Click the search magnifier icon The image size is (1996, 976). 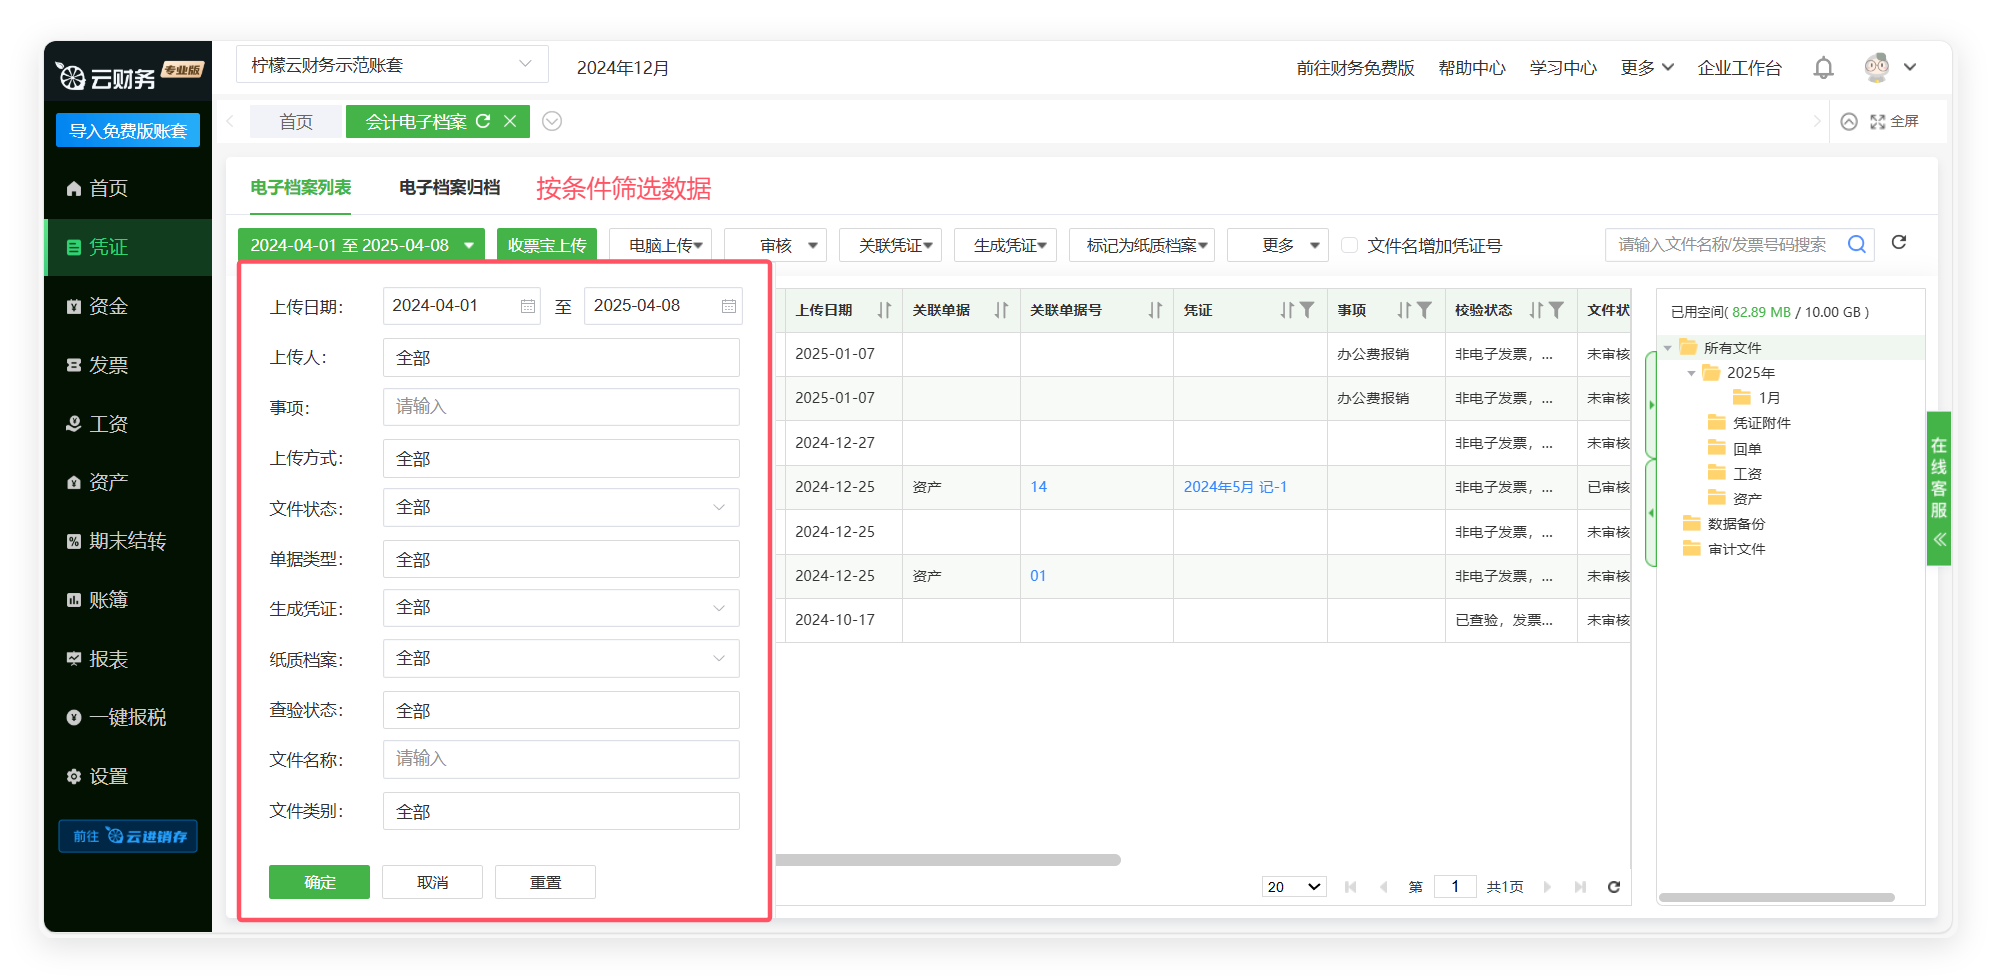click(1856, 244)
